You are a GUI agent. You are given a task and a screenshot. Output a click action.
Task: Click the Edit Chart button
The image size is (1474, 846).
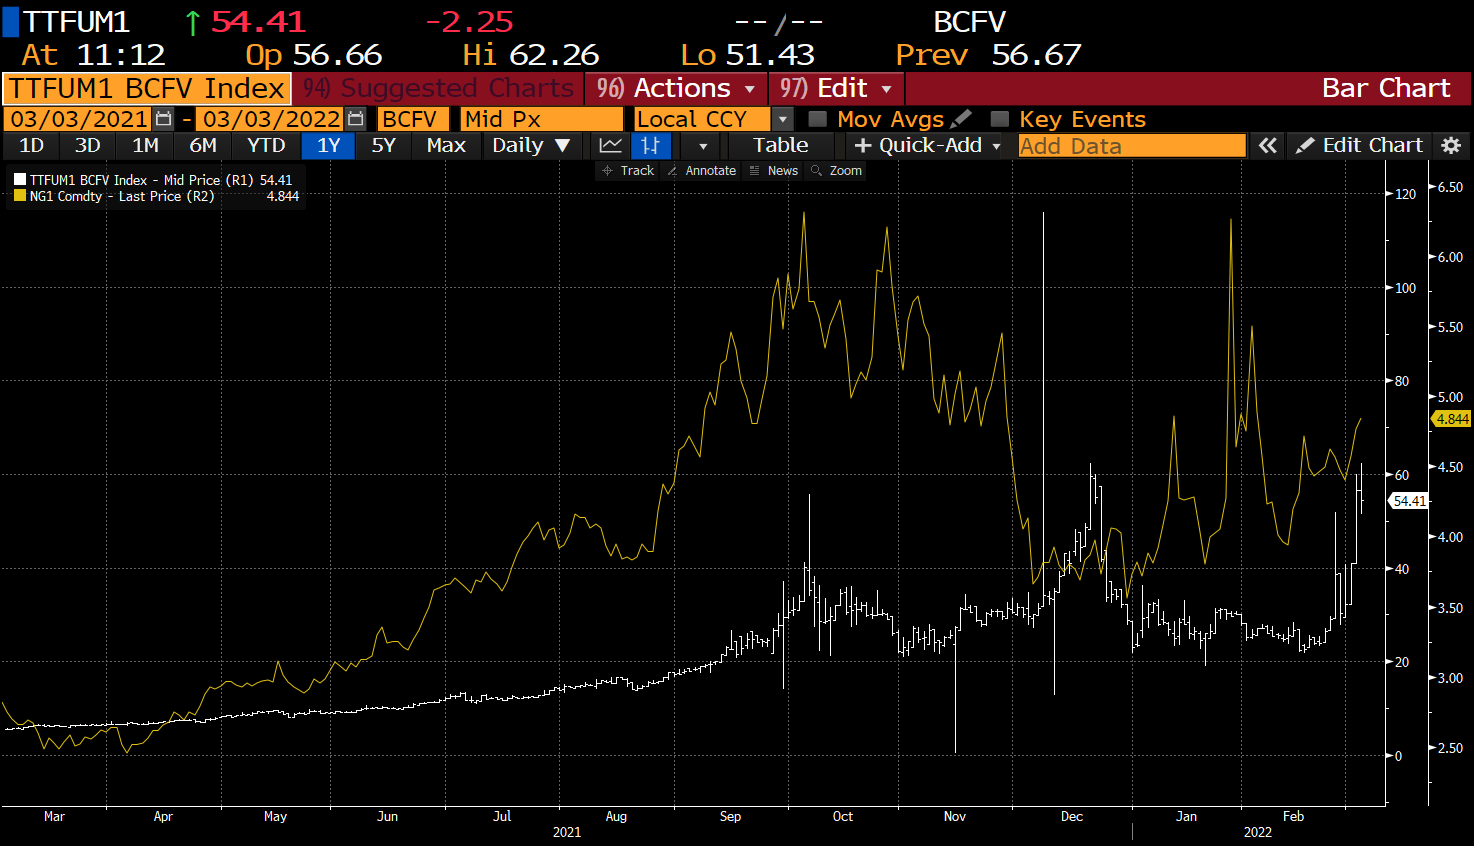pyautogui.click(x=1360, y=145)
